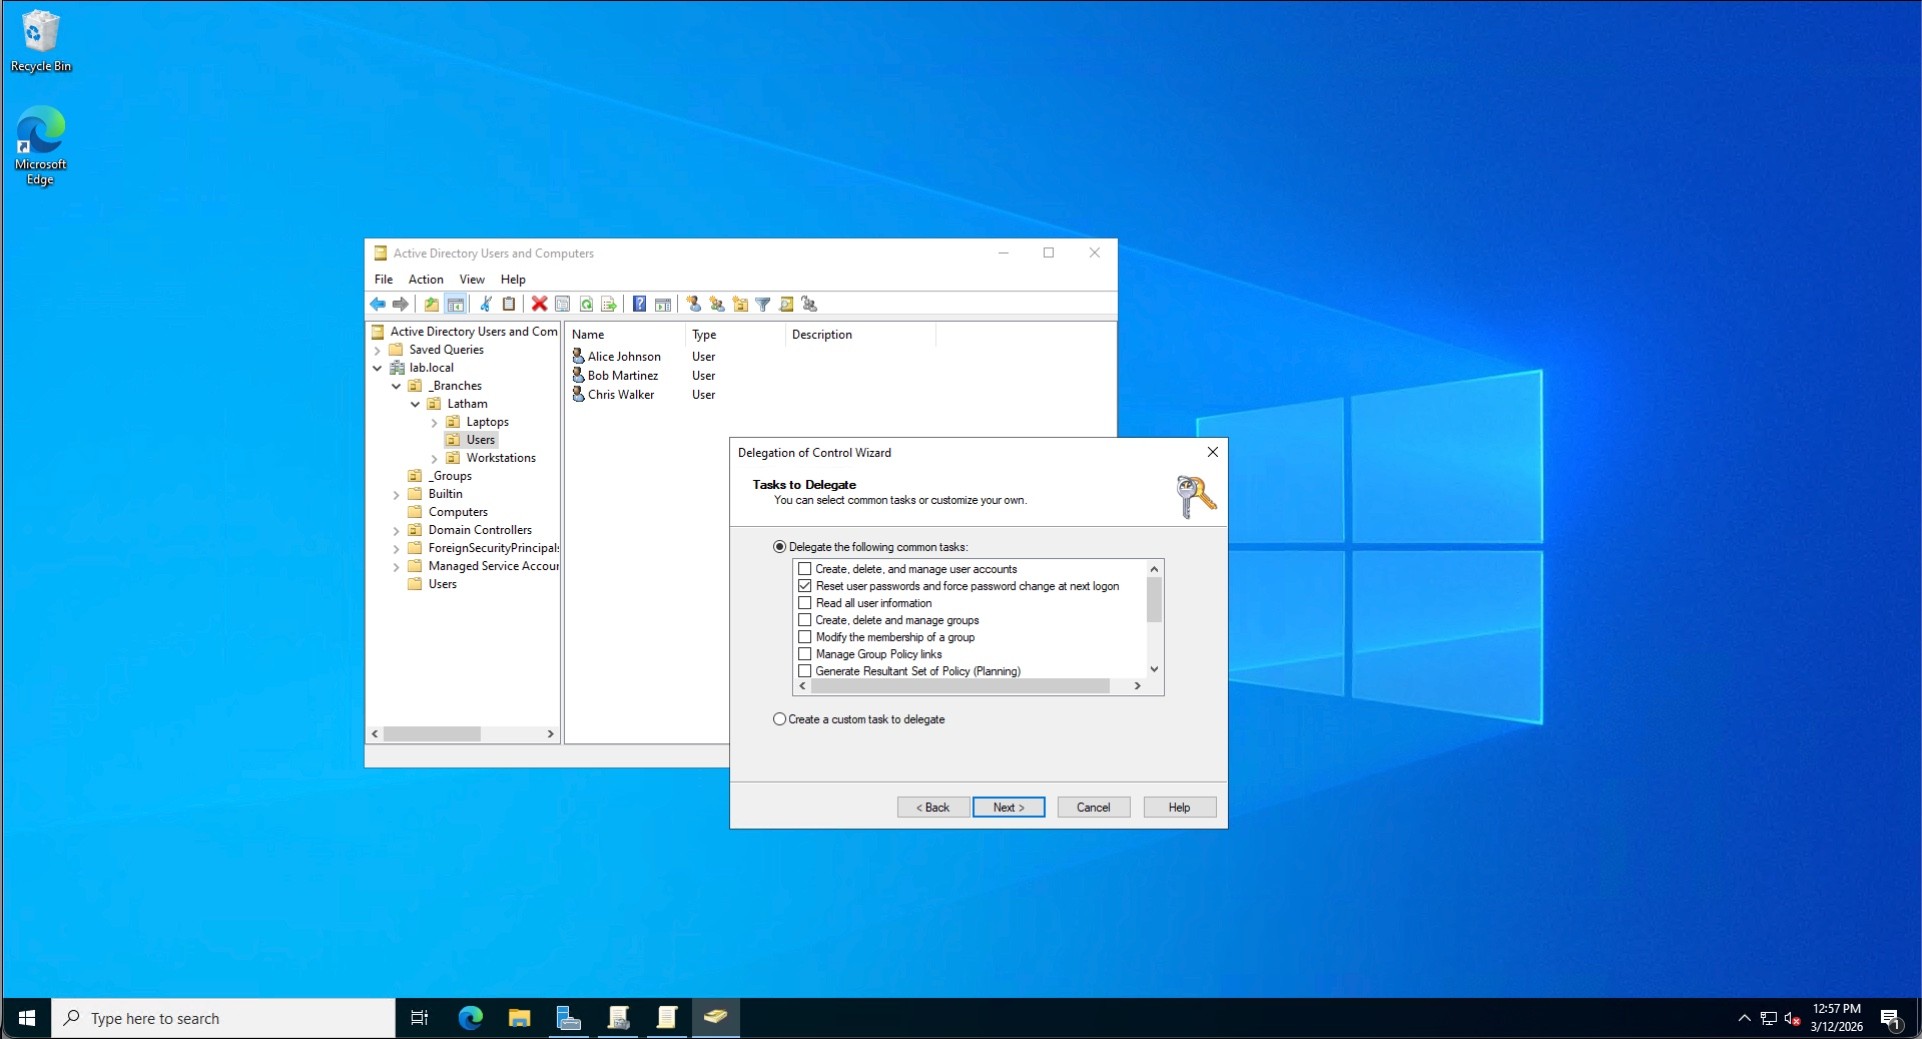Click the Filter funnel toolbar icon

pyautogui.click(x=763, y=304)
